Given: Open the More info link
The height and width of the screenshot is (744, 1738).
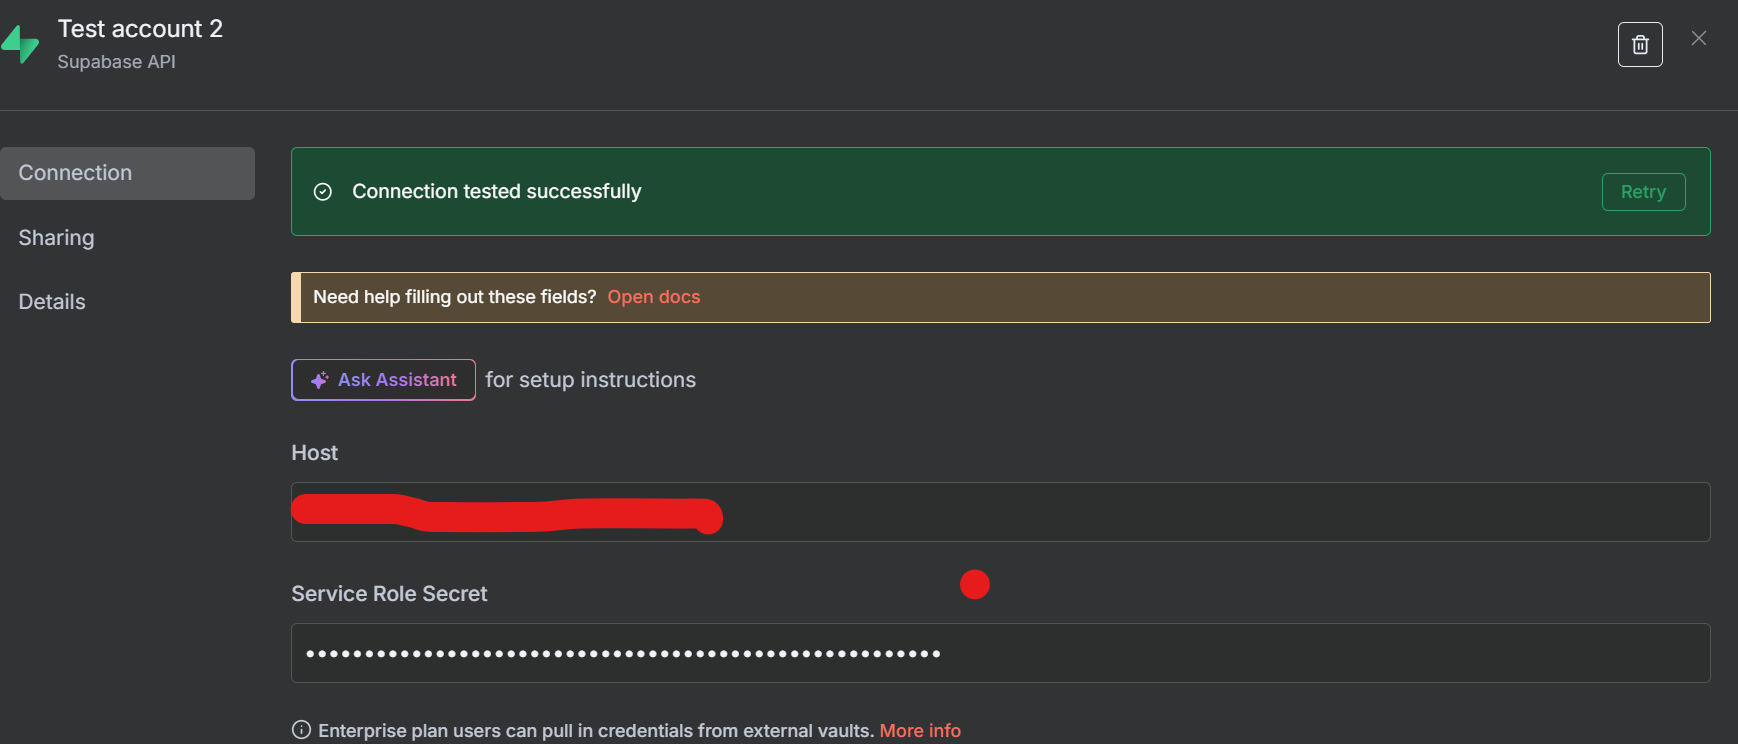Looking at the screenshot, I should click(920, 731).
